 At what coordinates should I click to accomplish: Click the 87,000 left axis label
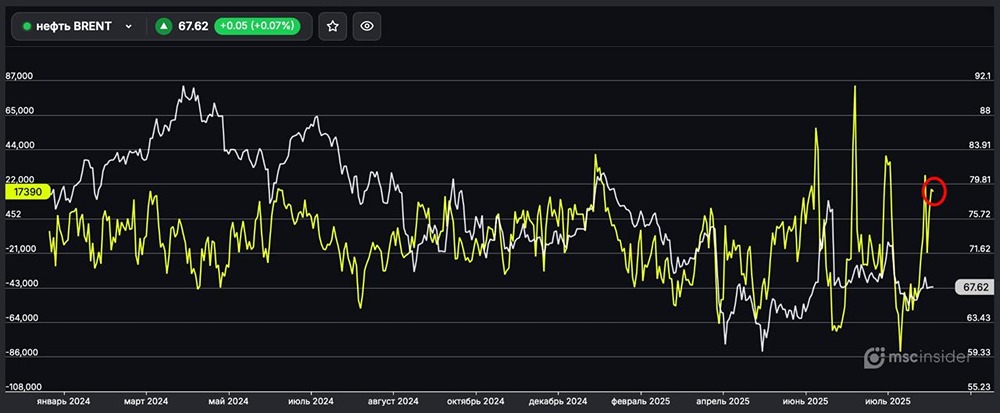click(x=20, y=76)
